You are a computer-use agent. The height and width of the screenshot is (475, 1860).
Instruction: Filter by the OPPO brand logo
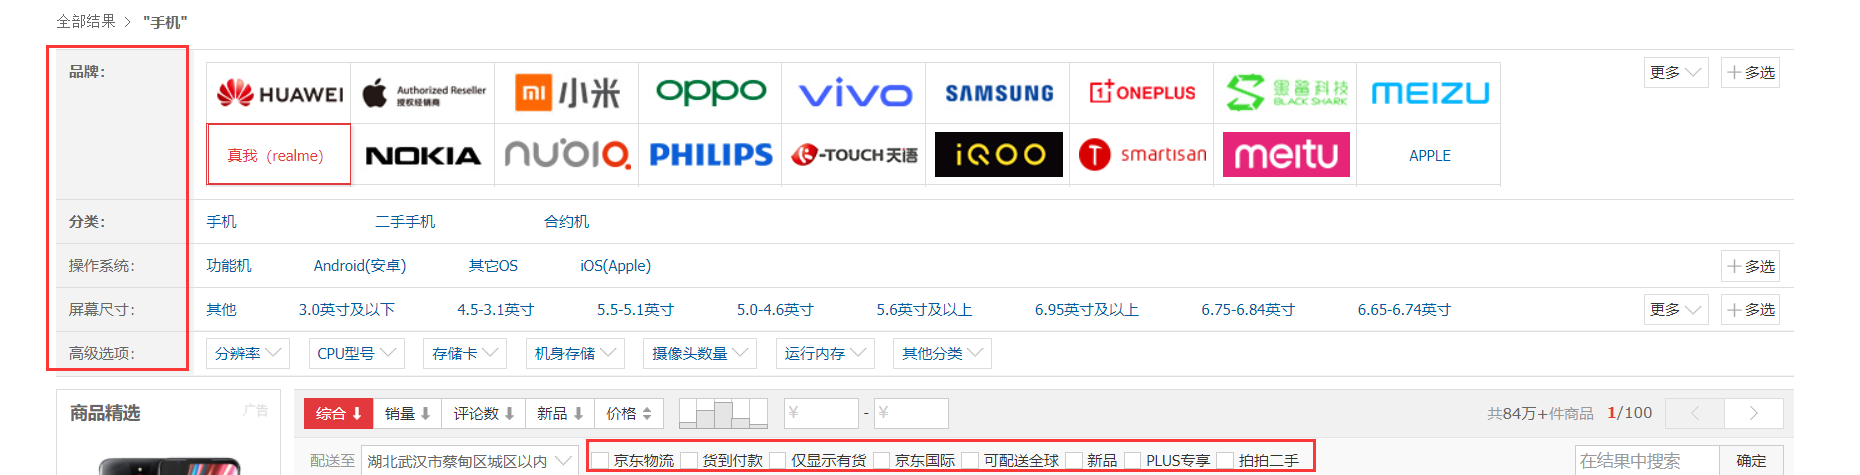tap(711, 93)
